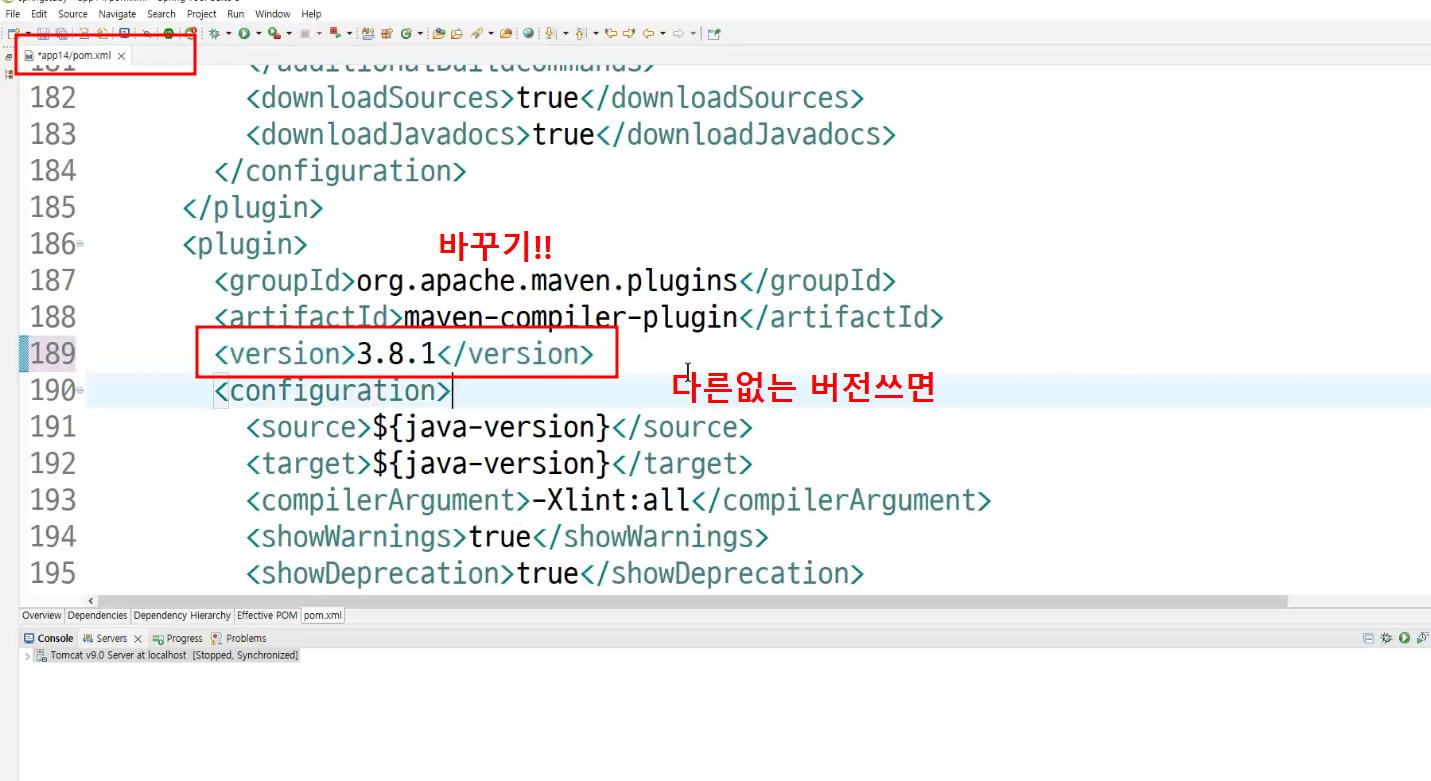This screenshot has width=1431, height=781.
Task: Click the gray Stop square in toolbar
Action: [305, 33]
